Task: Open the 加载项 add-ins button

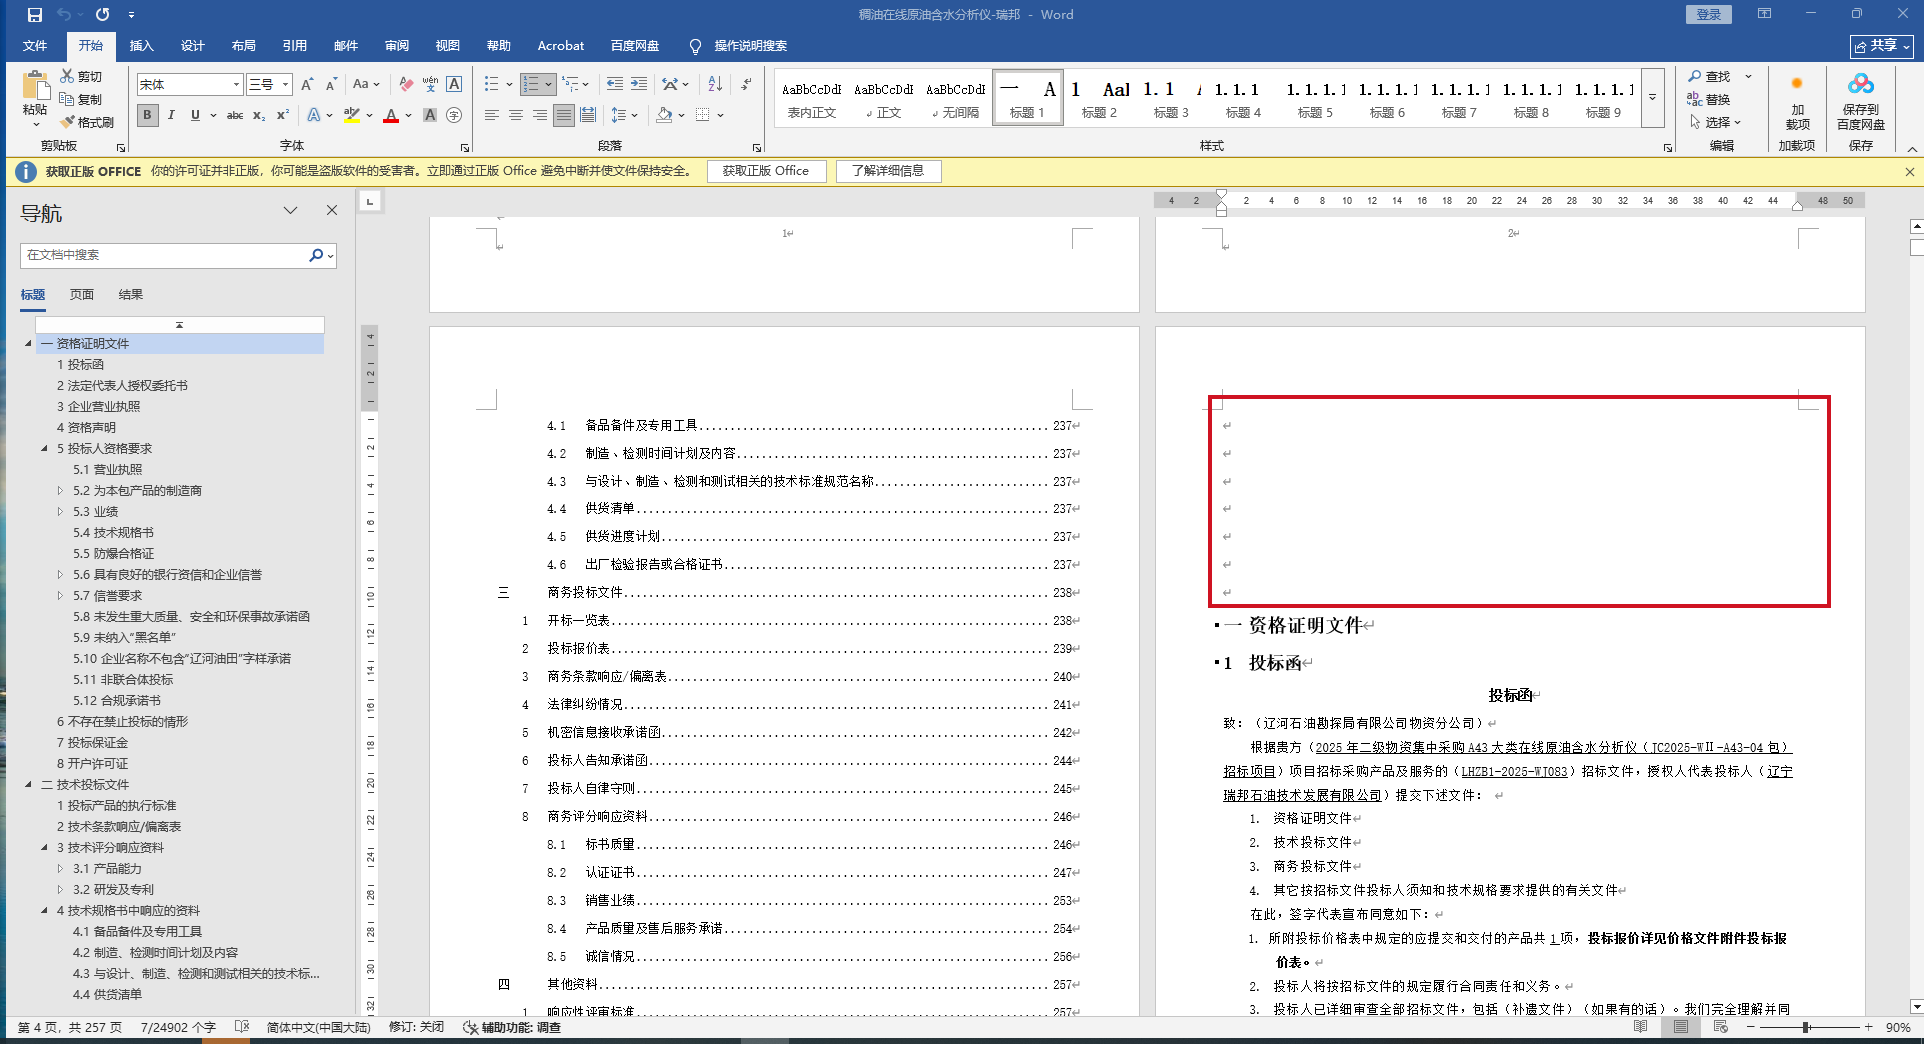Action: (x=1797, y=103)
